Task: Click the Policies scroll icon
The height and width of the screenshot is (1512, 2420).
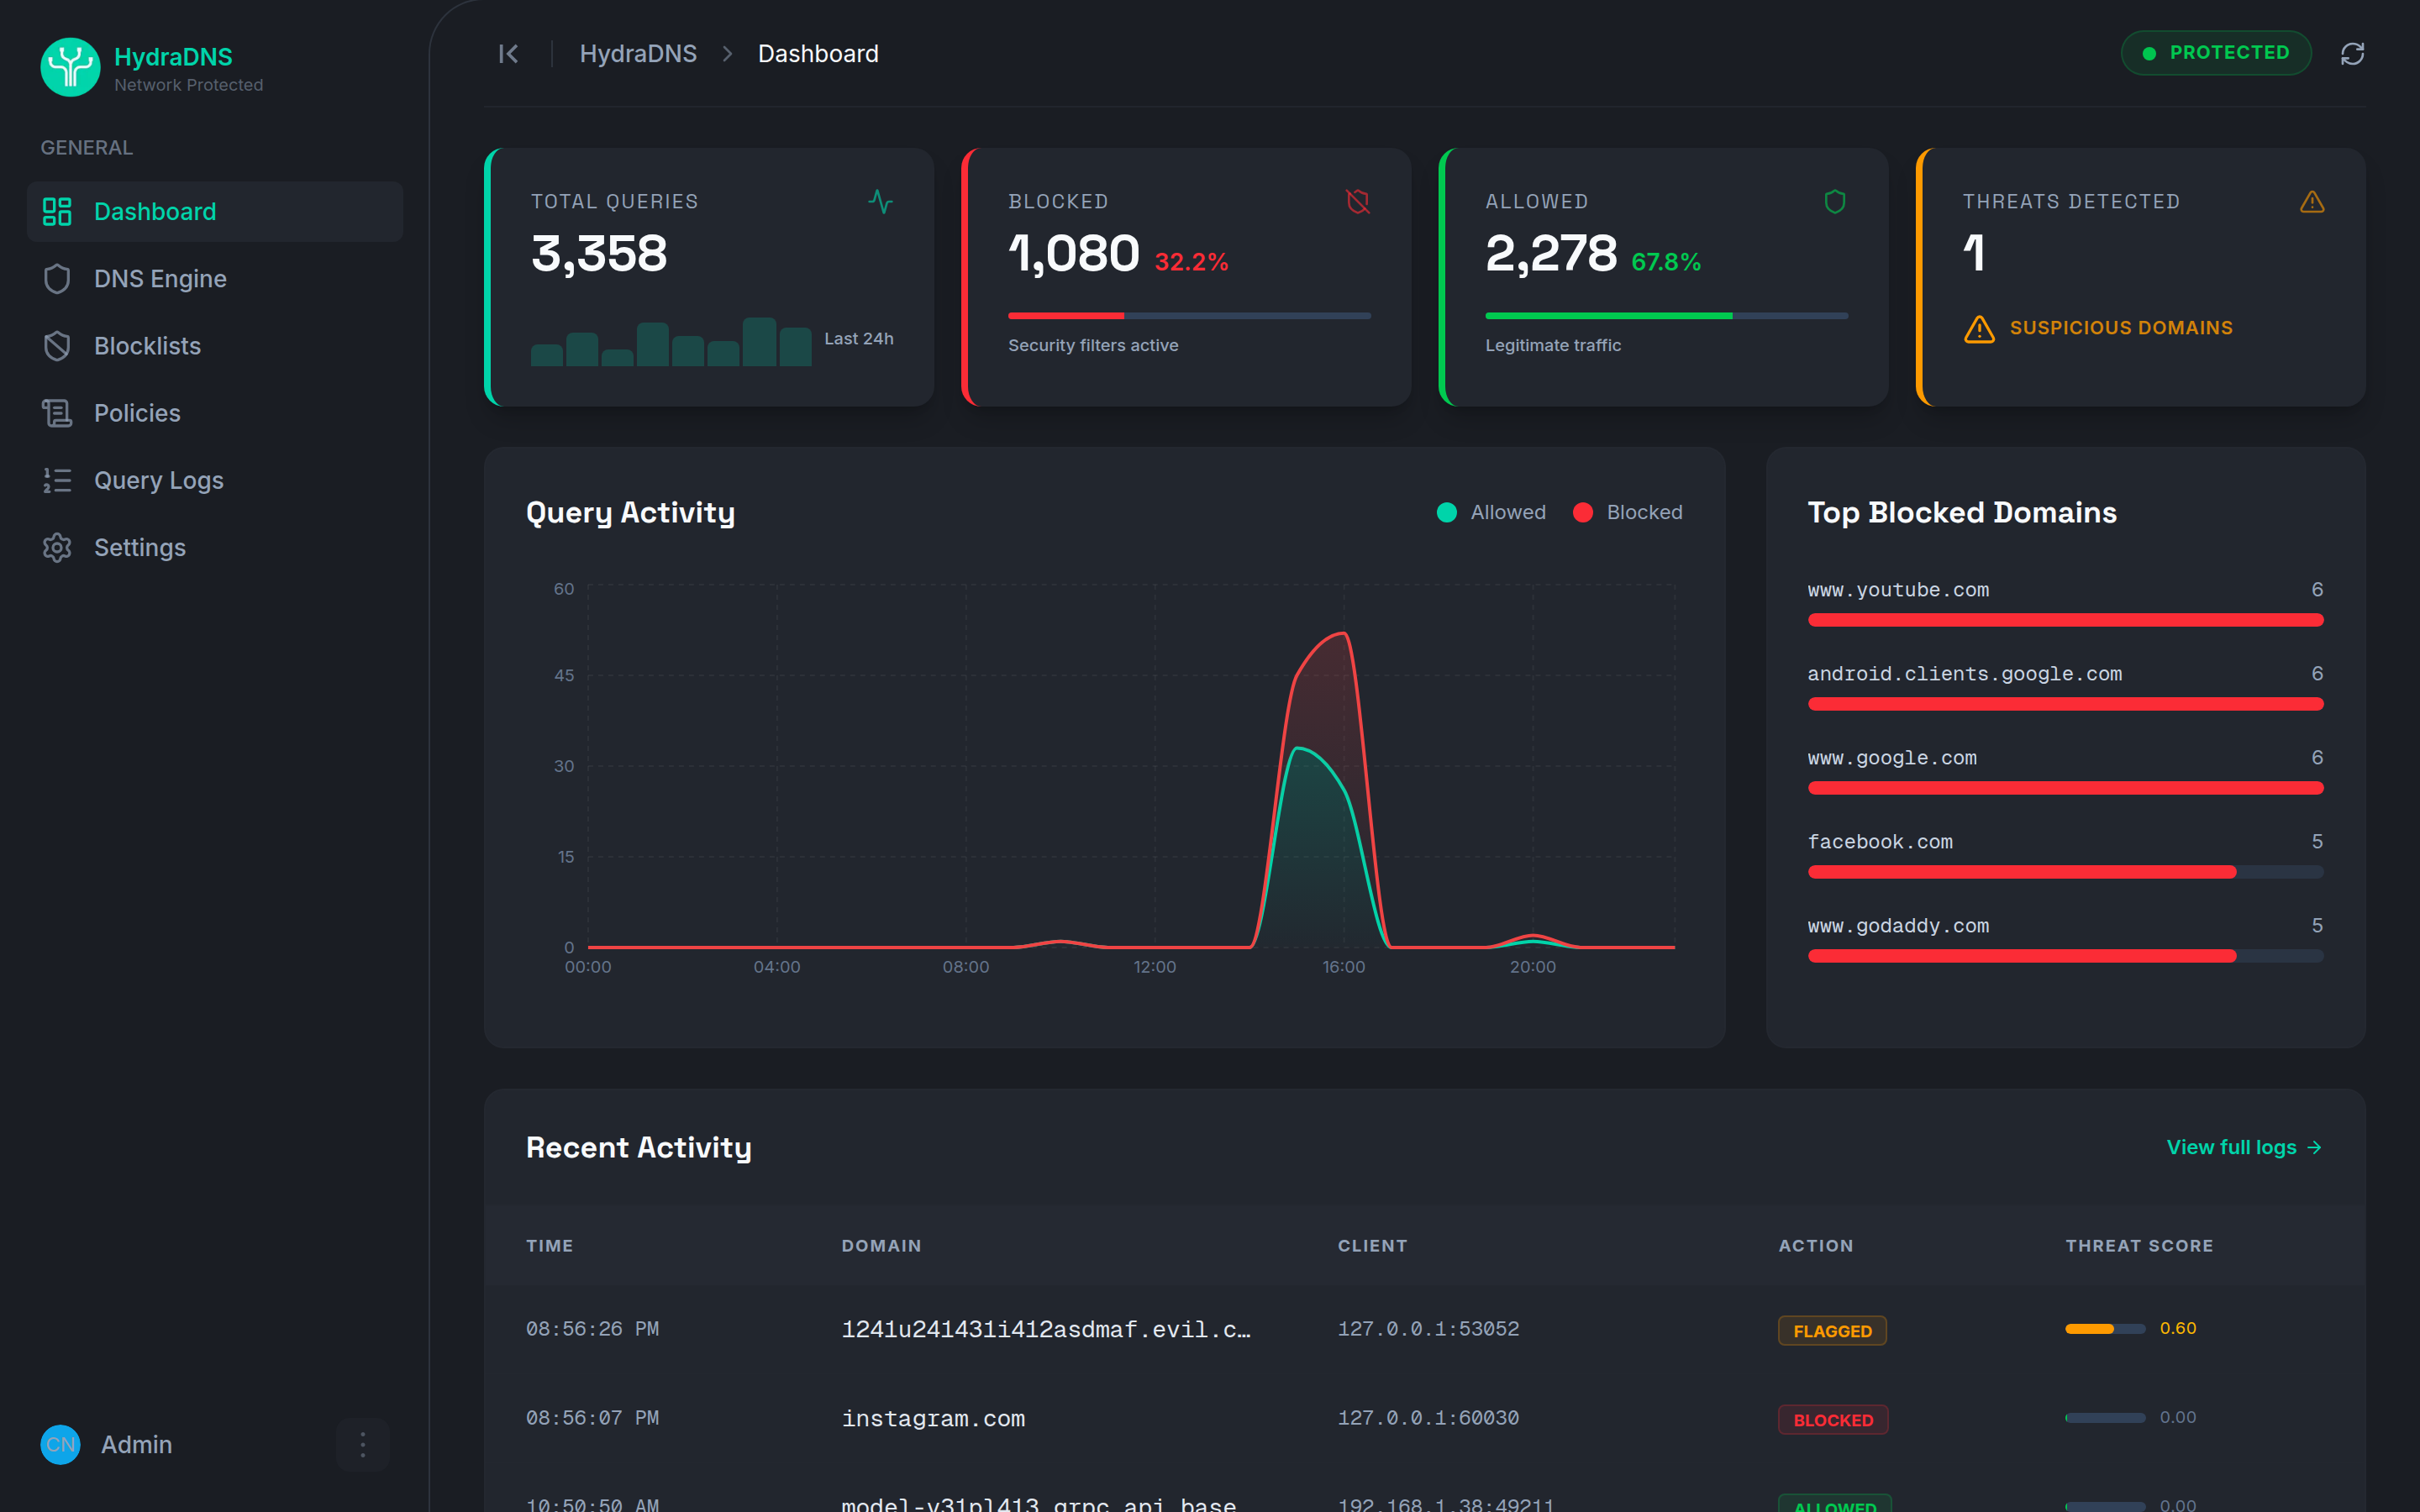Action: (x=57, y=413)
